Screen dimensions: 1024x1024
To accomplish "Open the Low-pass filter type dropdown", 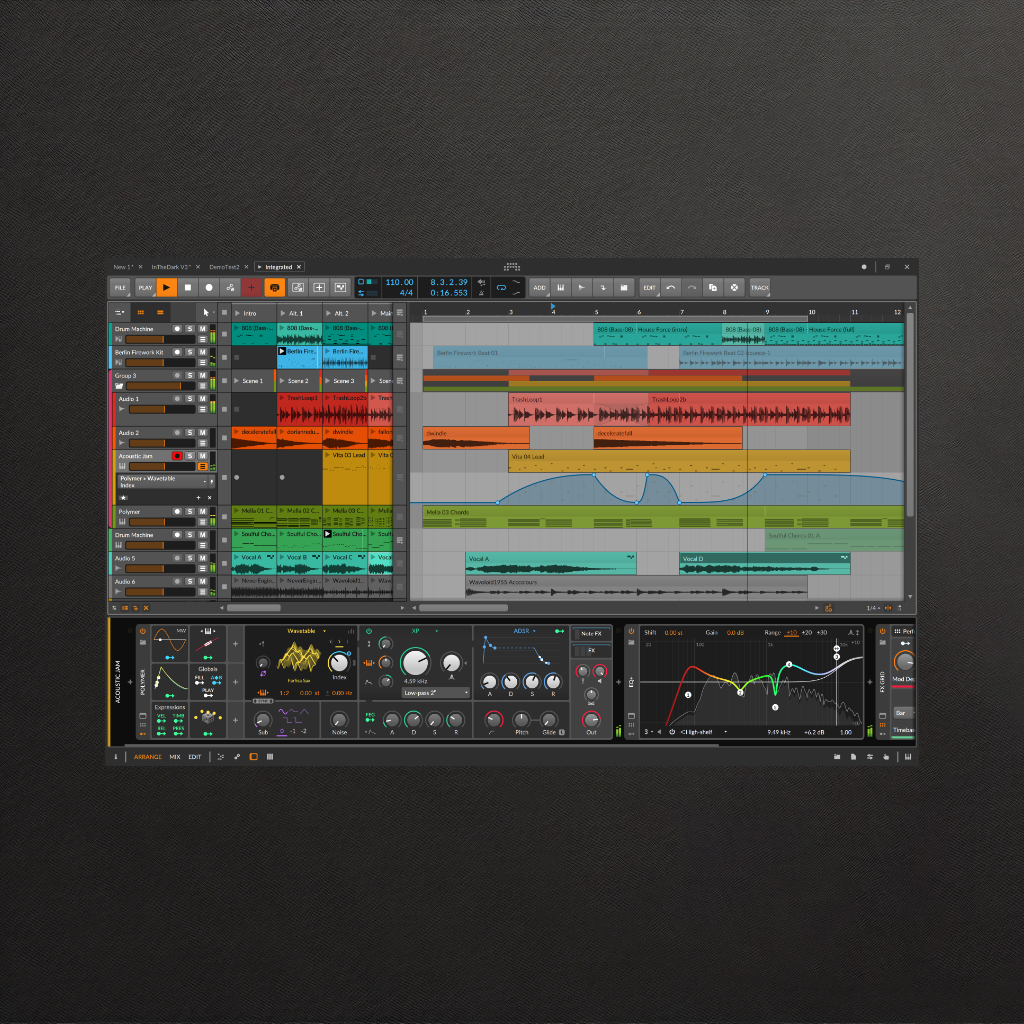I will [436, 692].
